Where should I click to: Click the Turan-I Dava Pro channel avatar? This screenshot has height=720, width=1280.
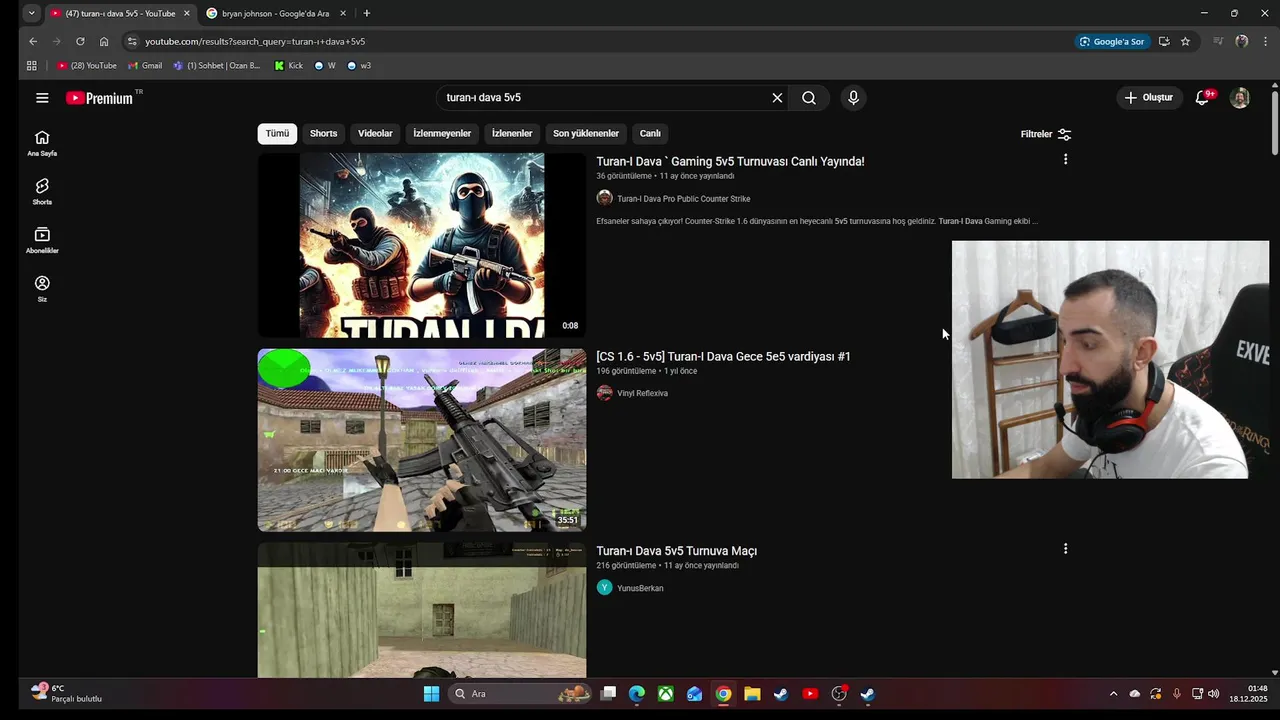click(604, 198)
